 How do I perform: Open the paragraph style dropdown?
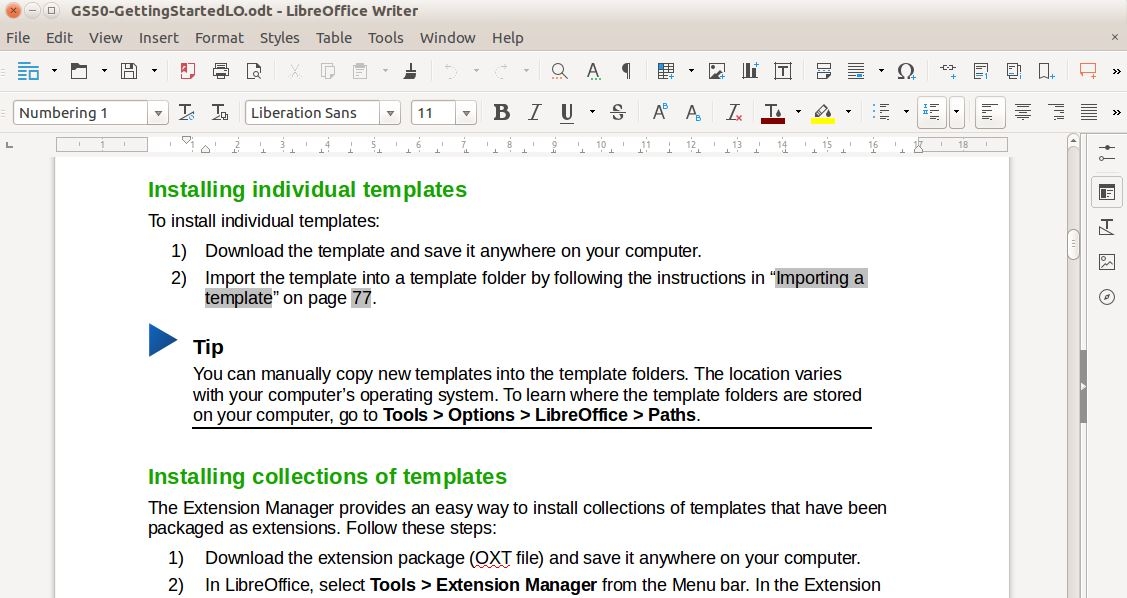(157, 112)
